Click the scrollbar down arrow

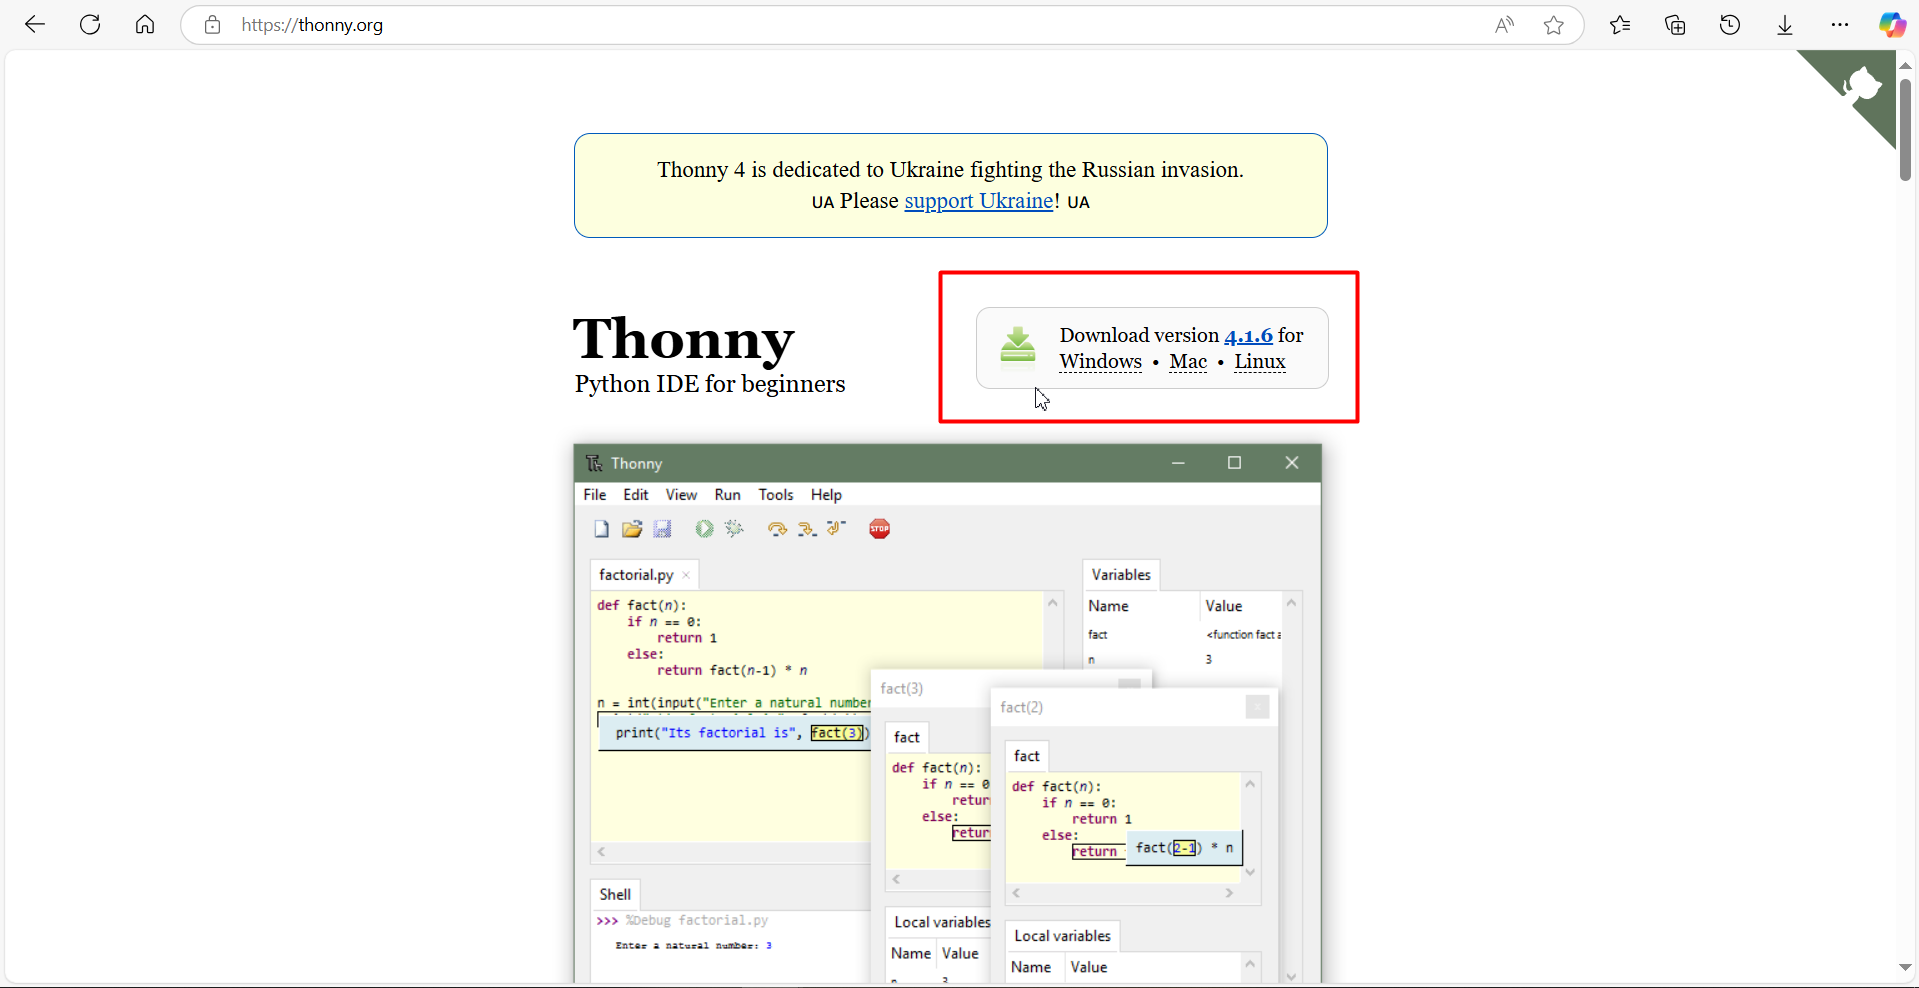[x=1905, y=967]
